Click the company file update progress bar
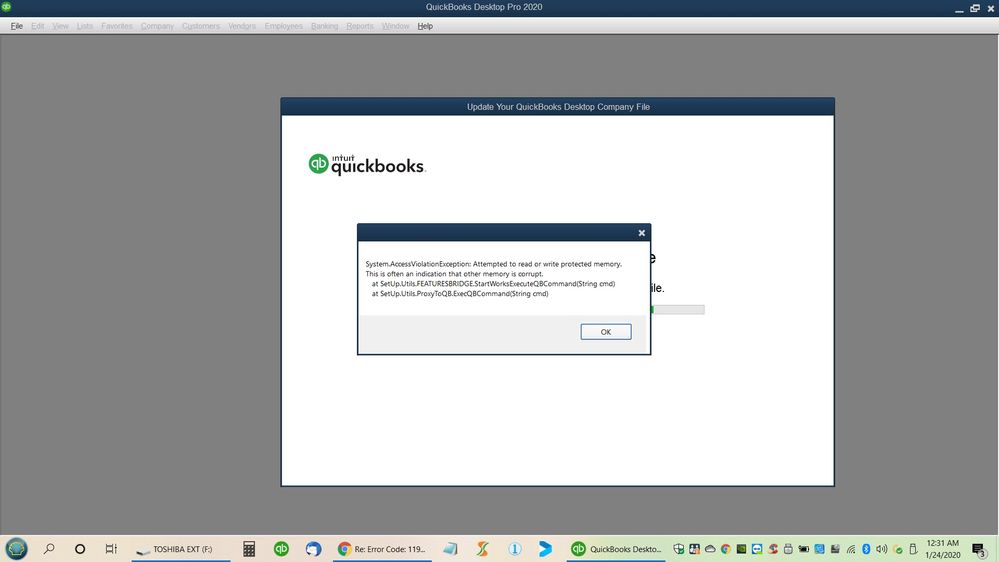Viewport: 999px width, 562px height. [678, 310]
